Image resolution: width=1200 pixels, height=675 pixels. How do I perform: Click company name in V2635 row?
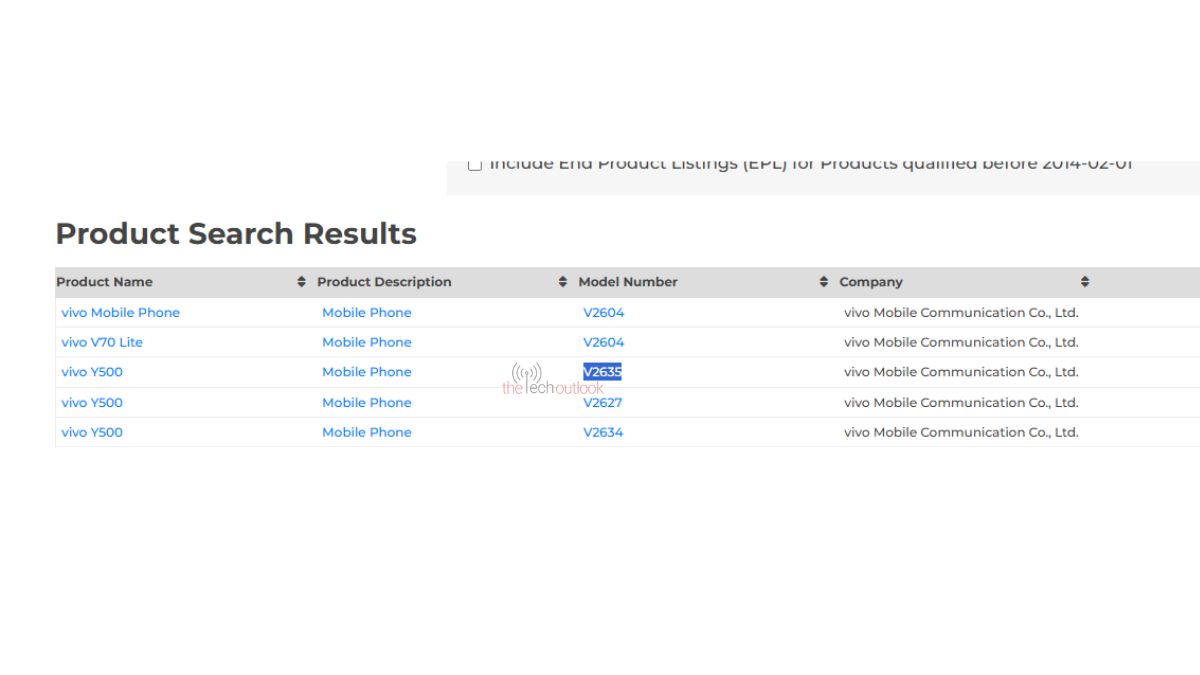tap(961, 372)
